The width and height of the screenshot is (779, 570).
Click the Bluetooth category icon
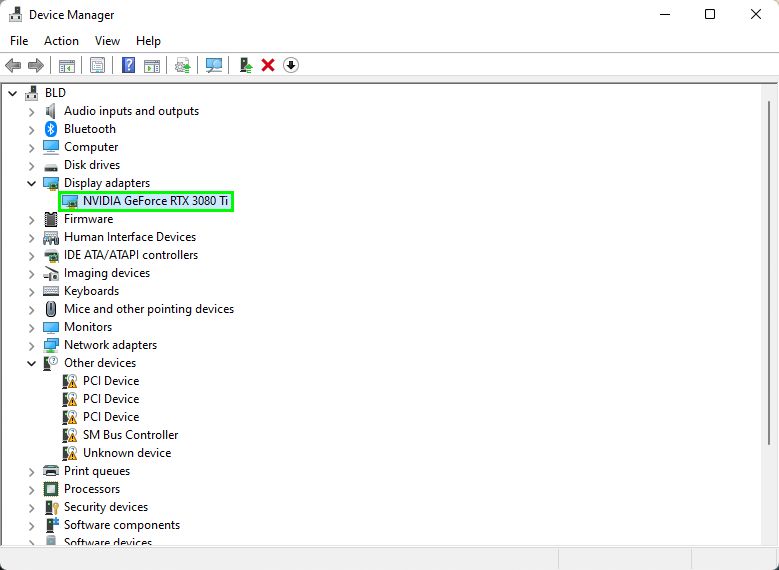(x=51, y=129)
